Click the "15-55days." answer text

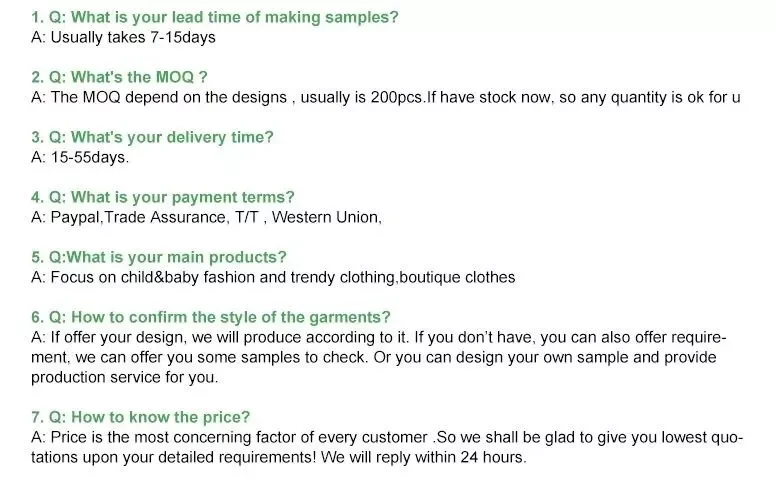(x=80, y=157)
